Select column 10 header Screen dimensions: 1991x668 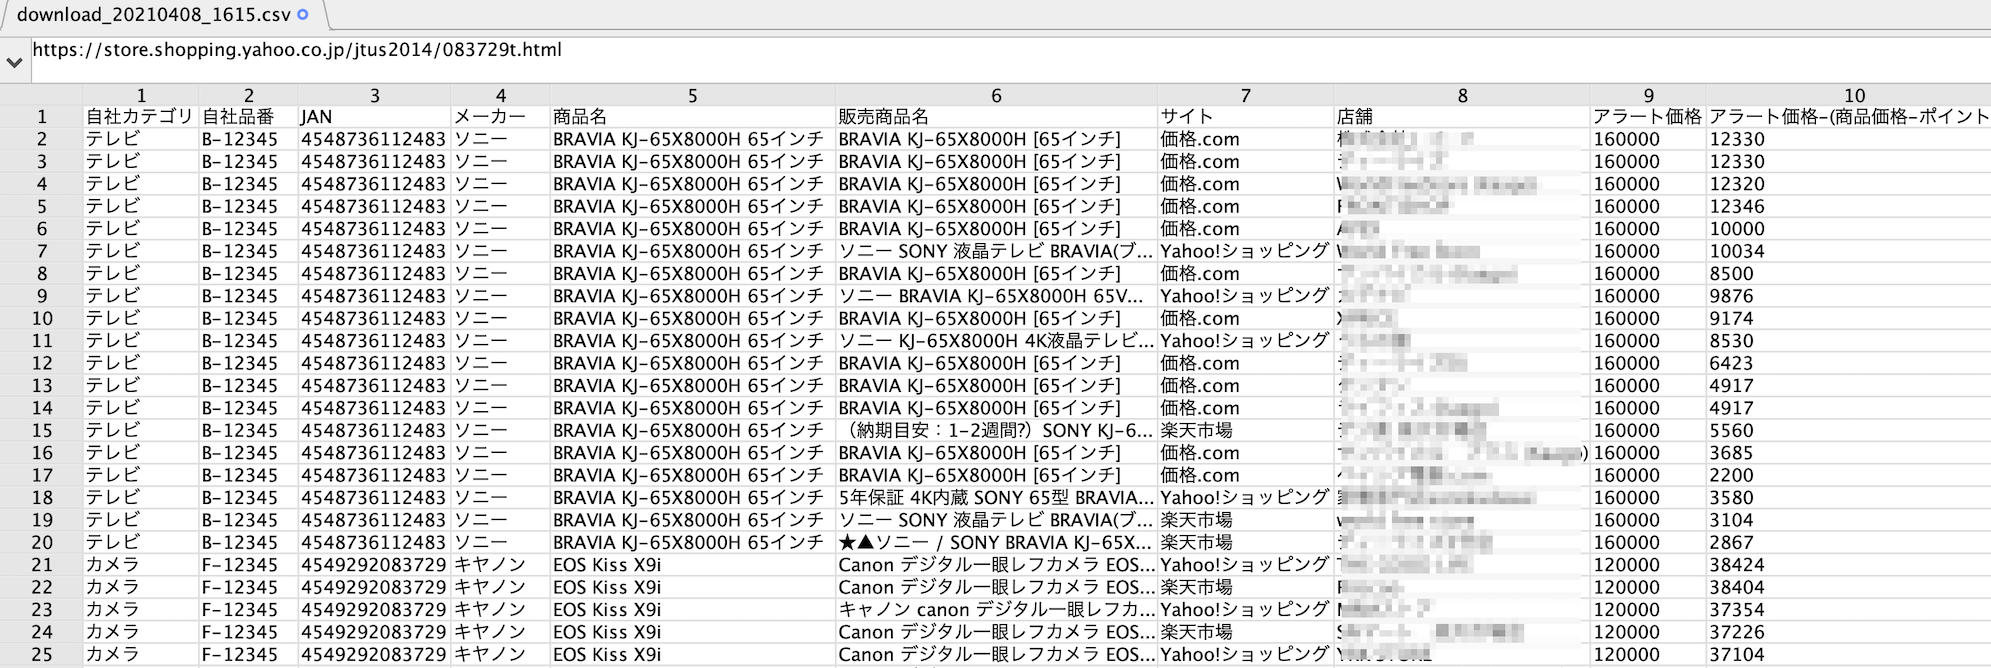(1854, 95)
